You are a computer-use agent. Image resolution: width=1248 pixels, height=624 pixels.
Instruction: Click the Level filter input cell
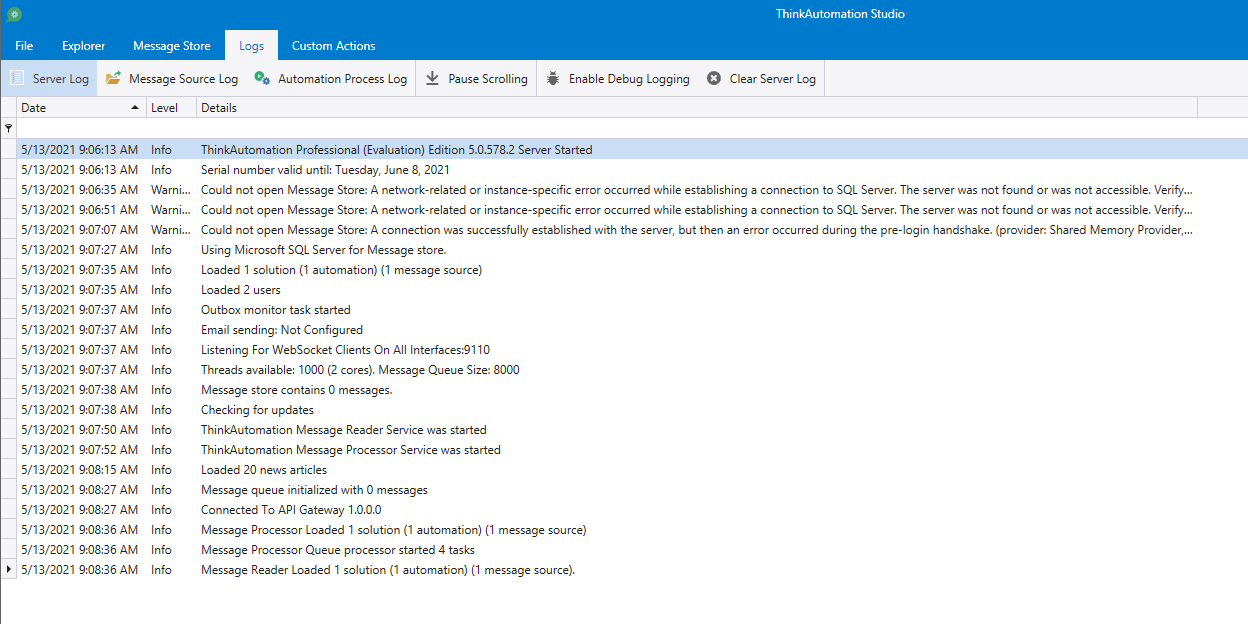(x=171, y=128)
